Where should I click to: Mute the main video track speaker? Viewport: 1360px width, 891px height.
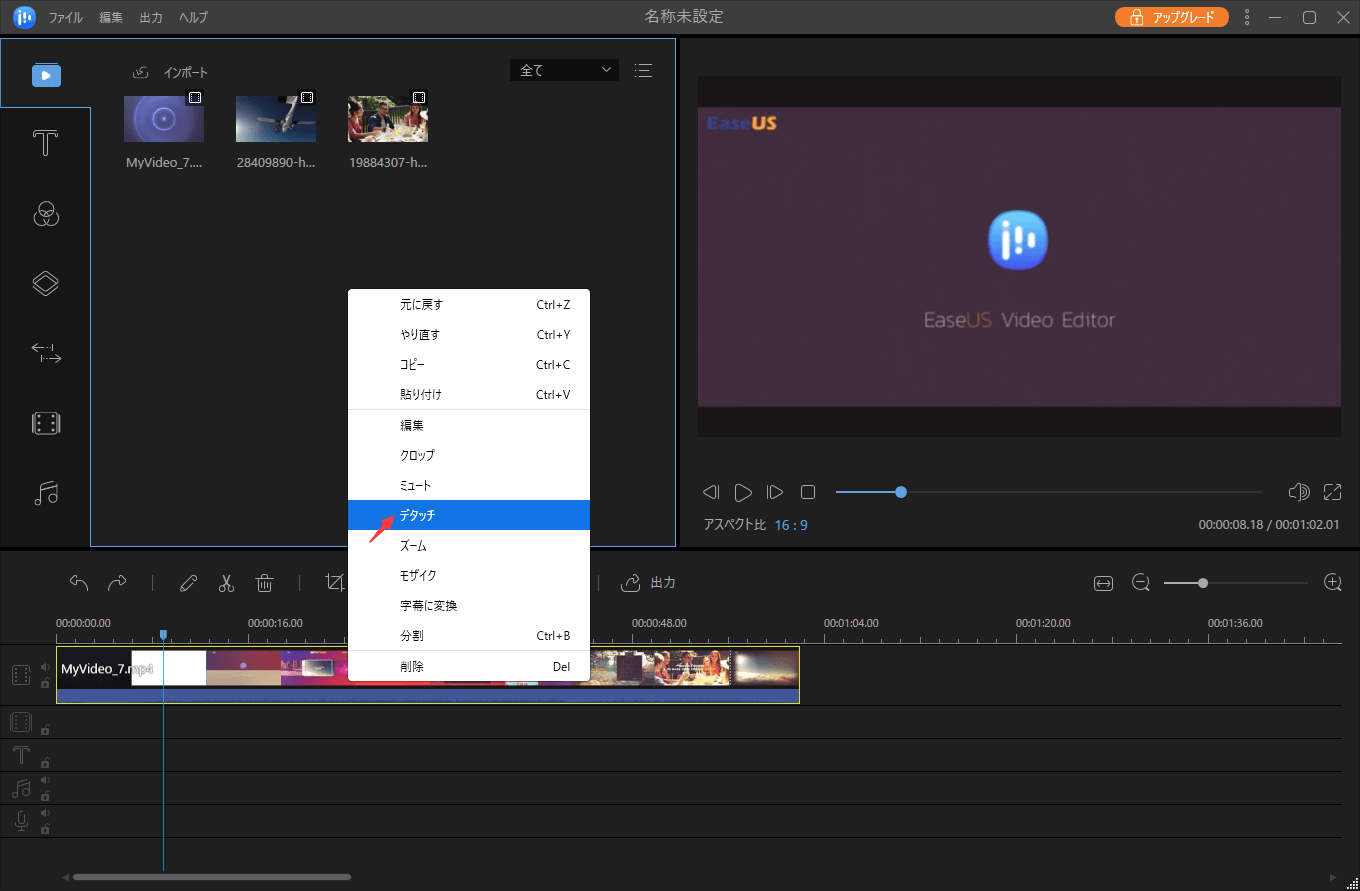pyautogui.click(x=45, y=667)
